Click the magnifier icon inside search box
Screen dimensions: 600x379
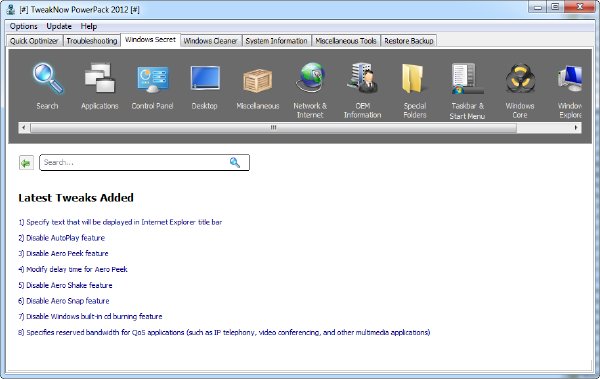(x=235, y=162)
